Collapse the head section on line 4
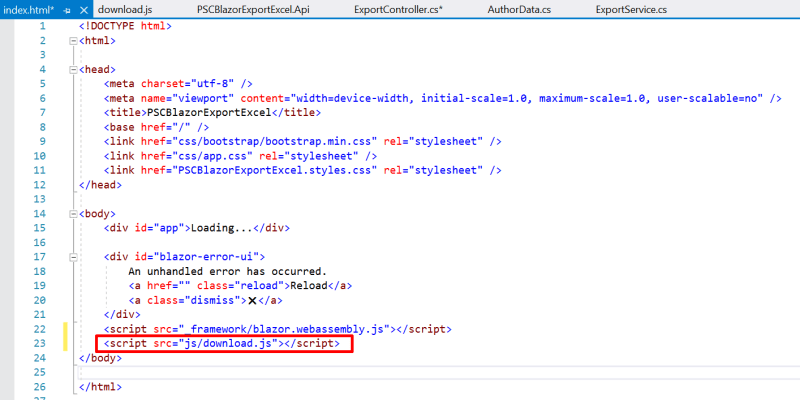 pos(73,69)
